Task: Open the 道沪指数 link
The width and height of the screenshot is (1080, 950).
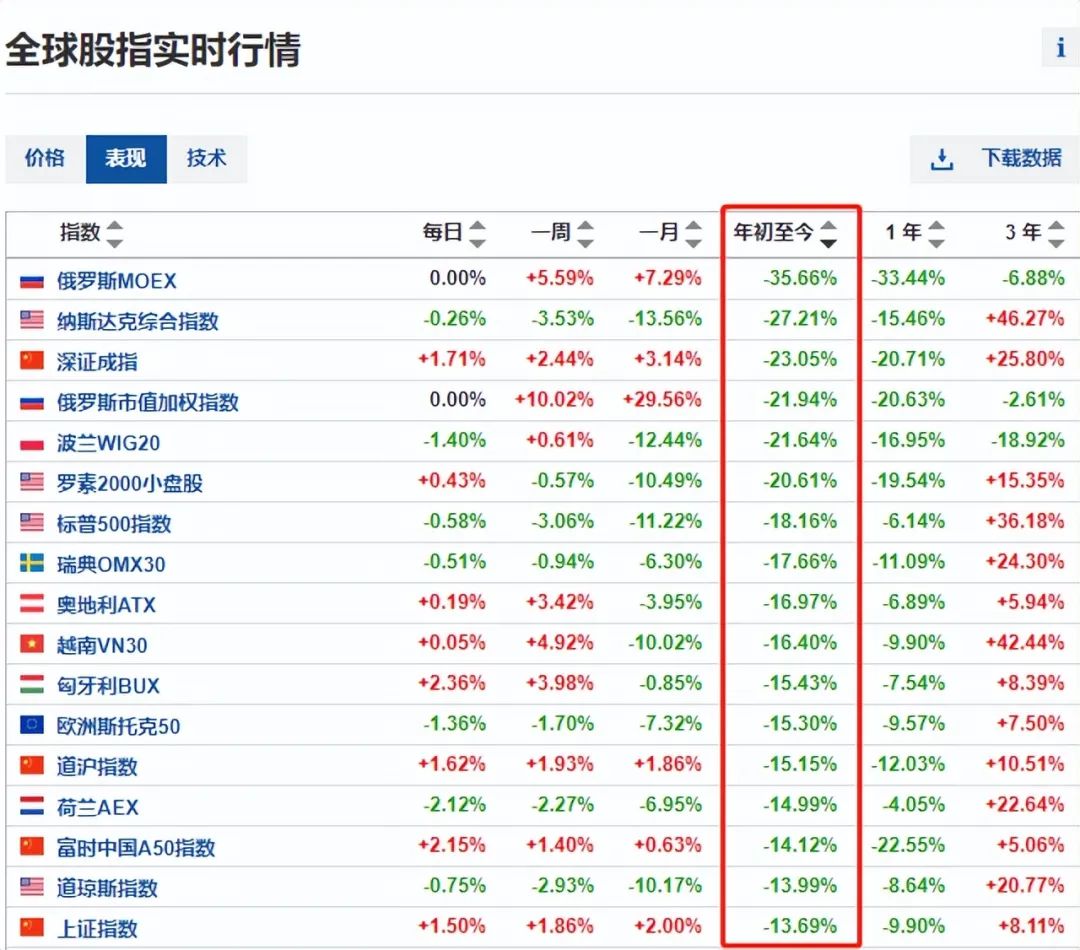Action: (97, 767)
